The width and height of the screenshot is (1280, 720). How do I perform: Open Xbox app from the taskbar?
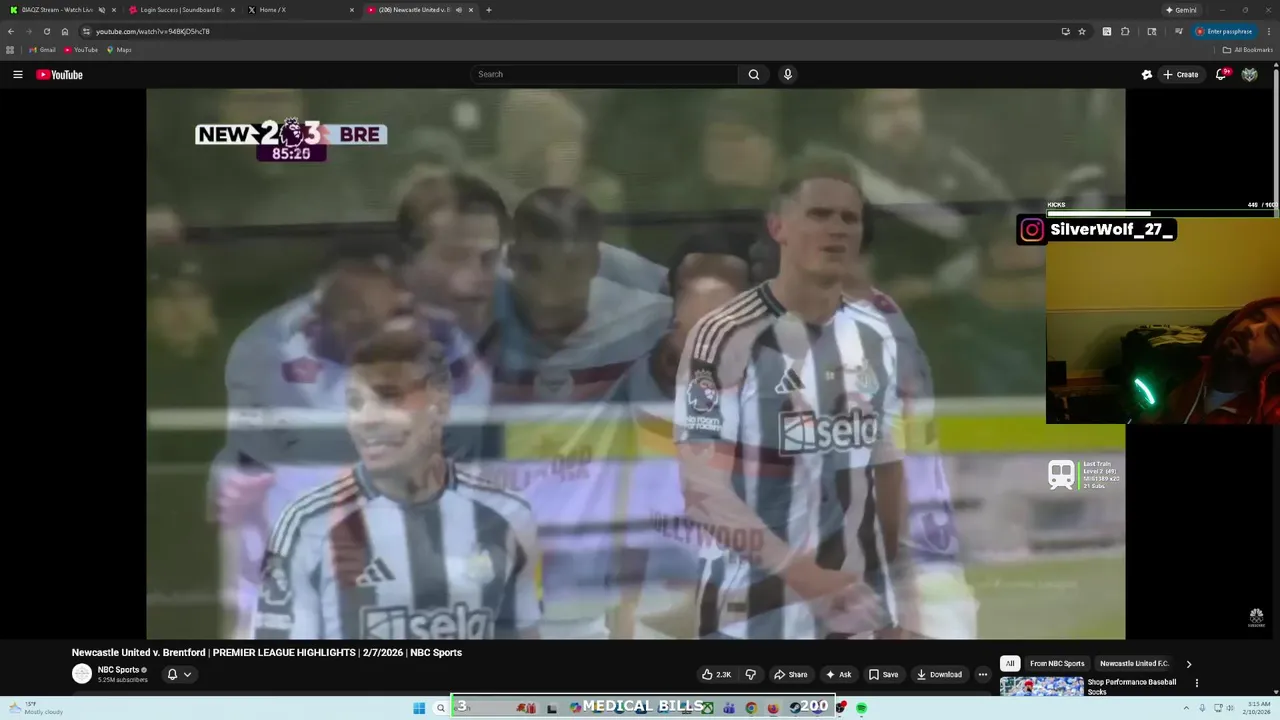coord(707,708)
